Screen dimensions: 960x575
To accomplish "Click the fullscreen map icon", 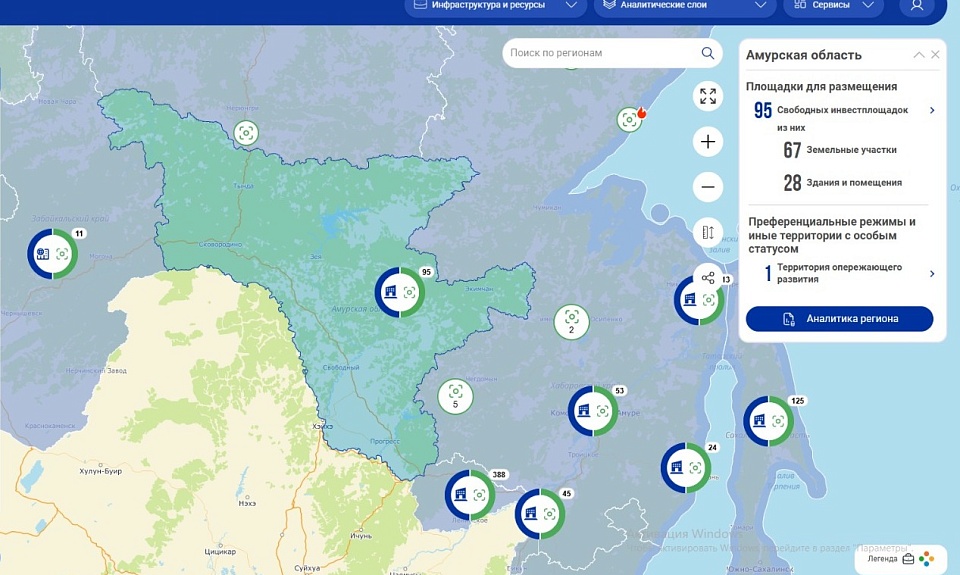I will [708, 96].
